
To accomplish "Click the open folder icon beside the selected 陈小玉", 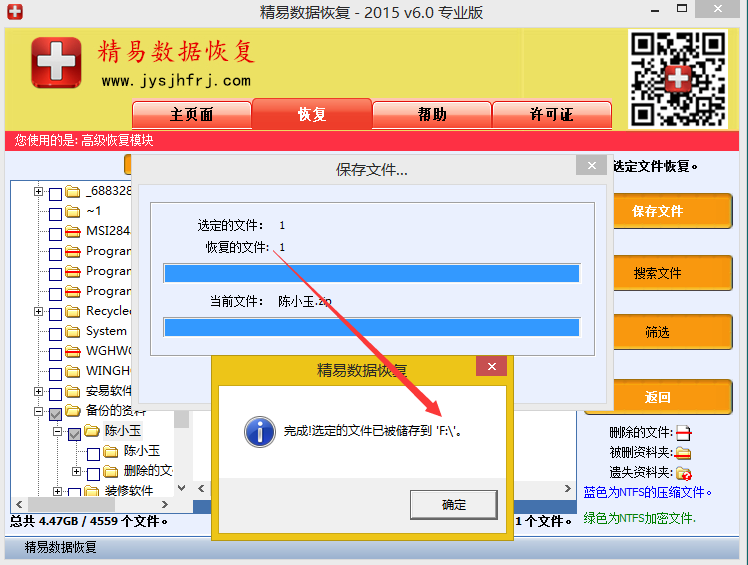I will tap(92, 431).
